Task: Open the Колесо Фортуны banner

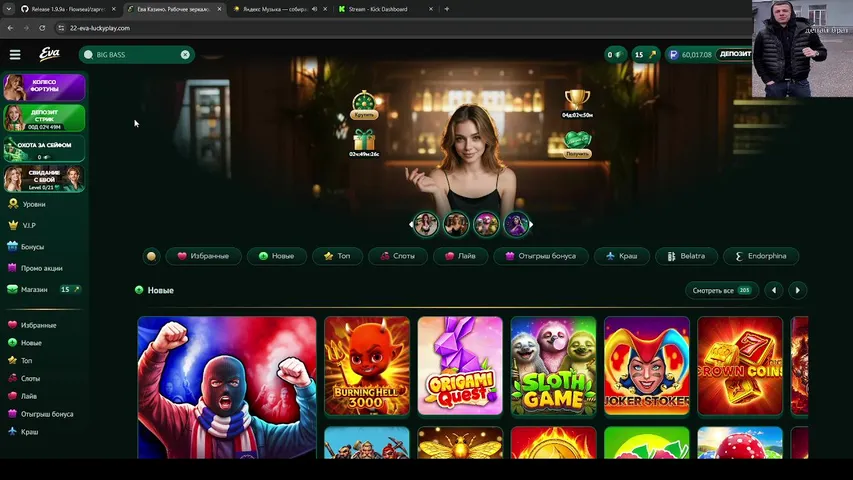Action: (x=44, y=87)
